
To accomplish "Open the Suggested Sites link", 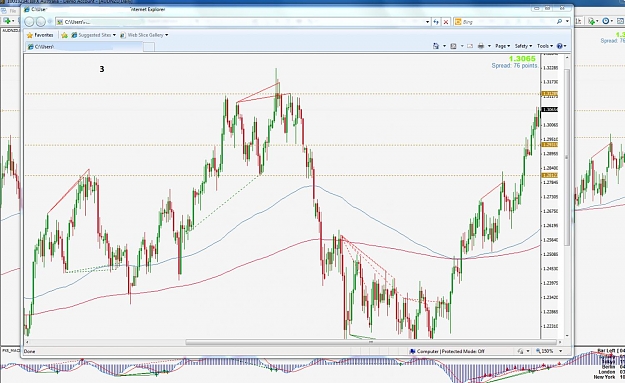I will 94,35.
